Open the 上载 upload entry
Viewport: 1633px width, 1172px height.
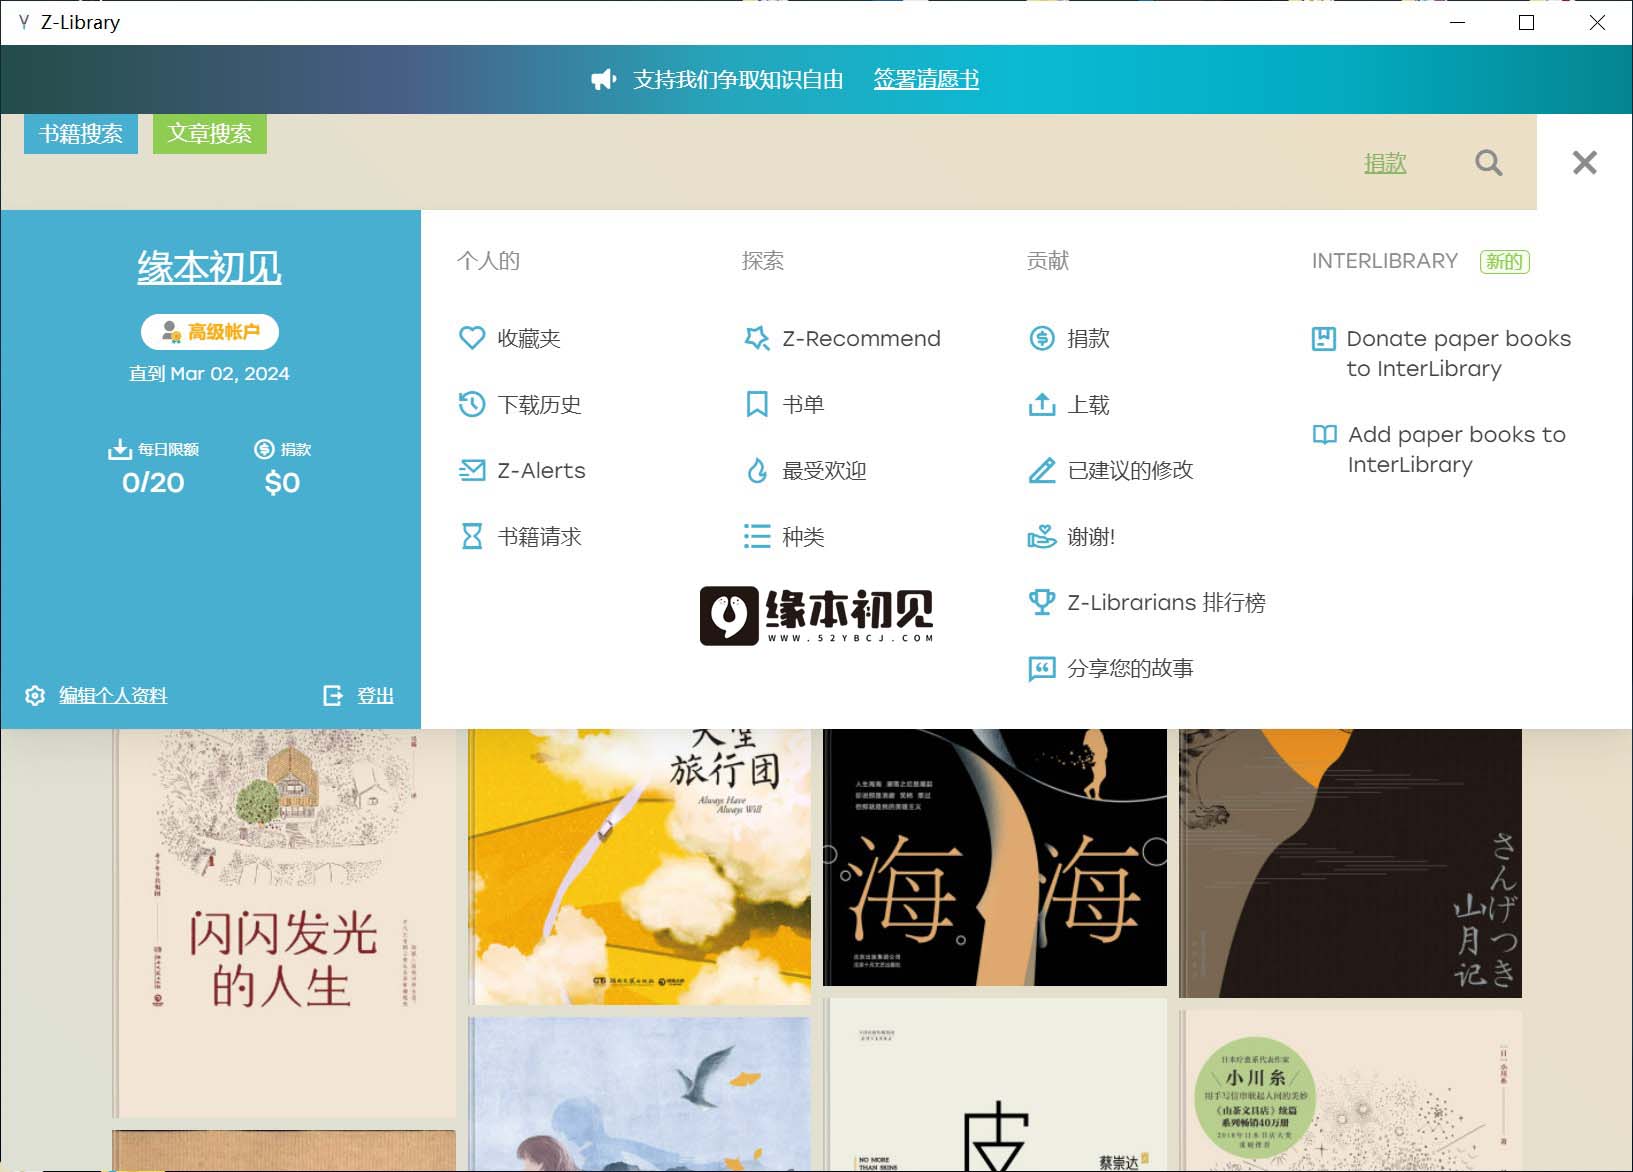[x=1070, y=404]
